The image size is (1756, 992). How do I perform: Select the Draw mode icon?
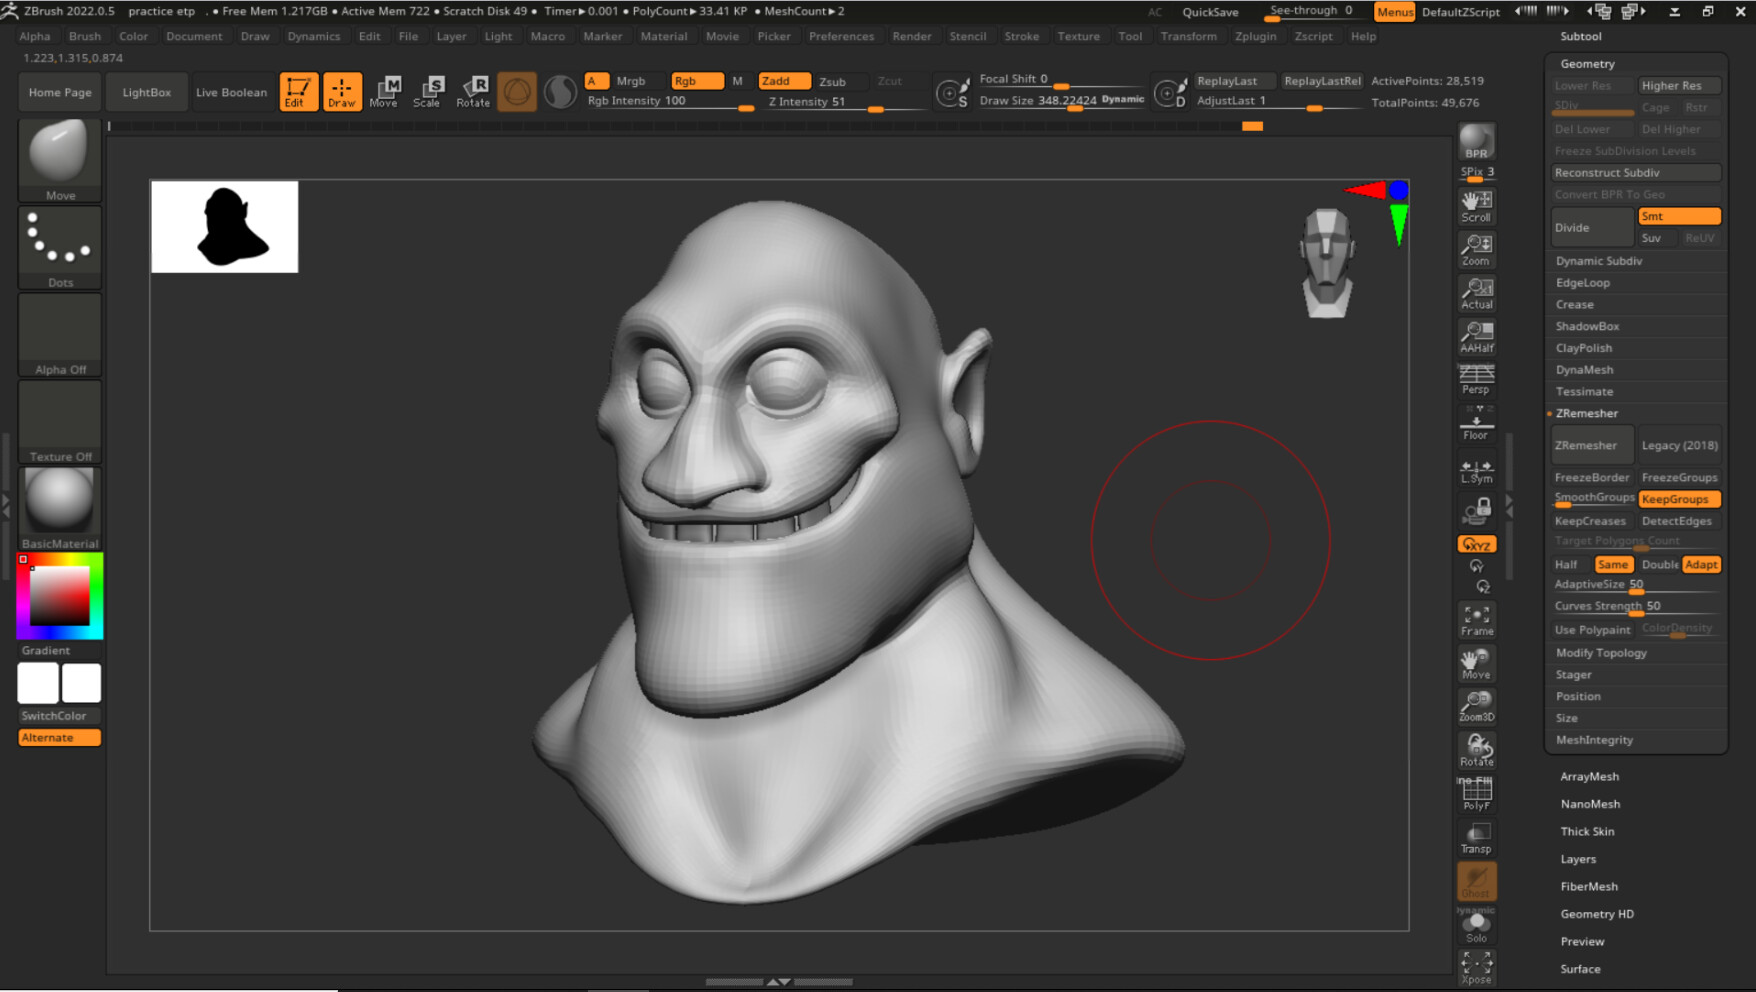pyautogui.click(x=342, y=91)
